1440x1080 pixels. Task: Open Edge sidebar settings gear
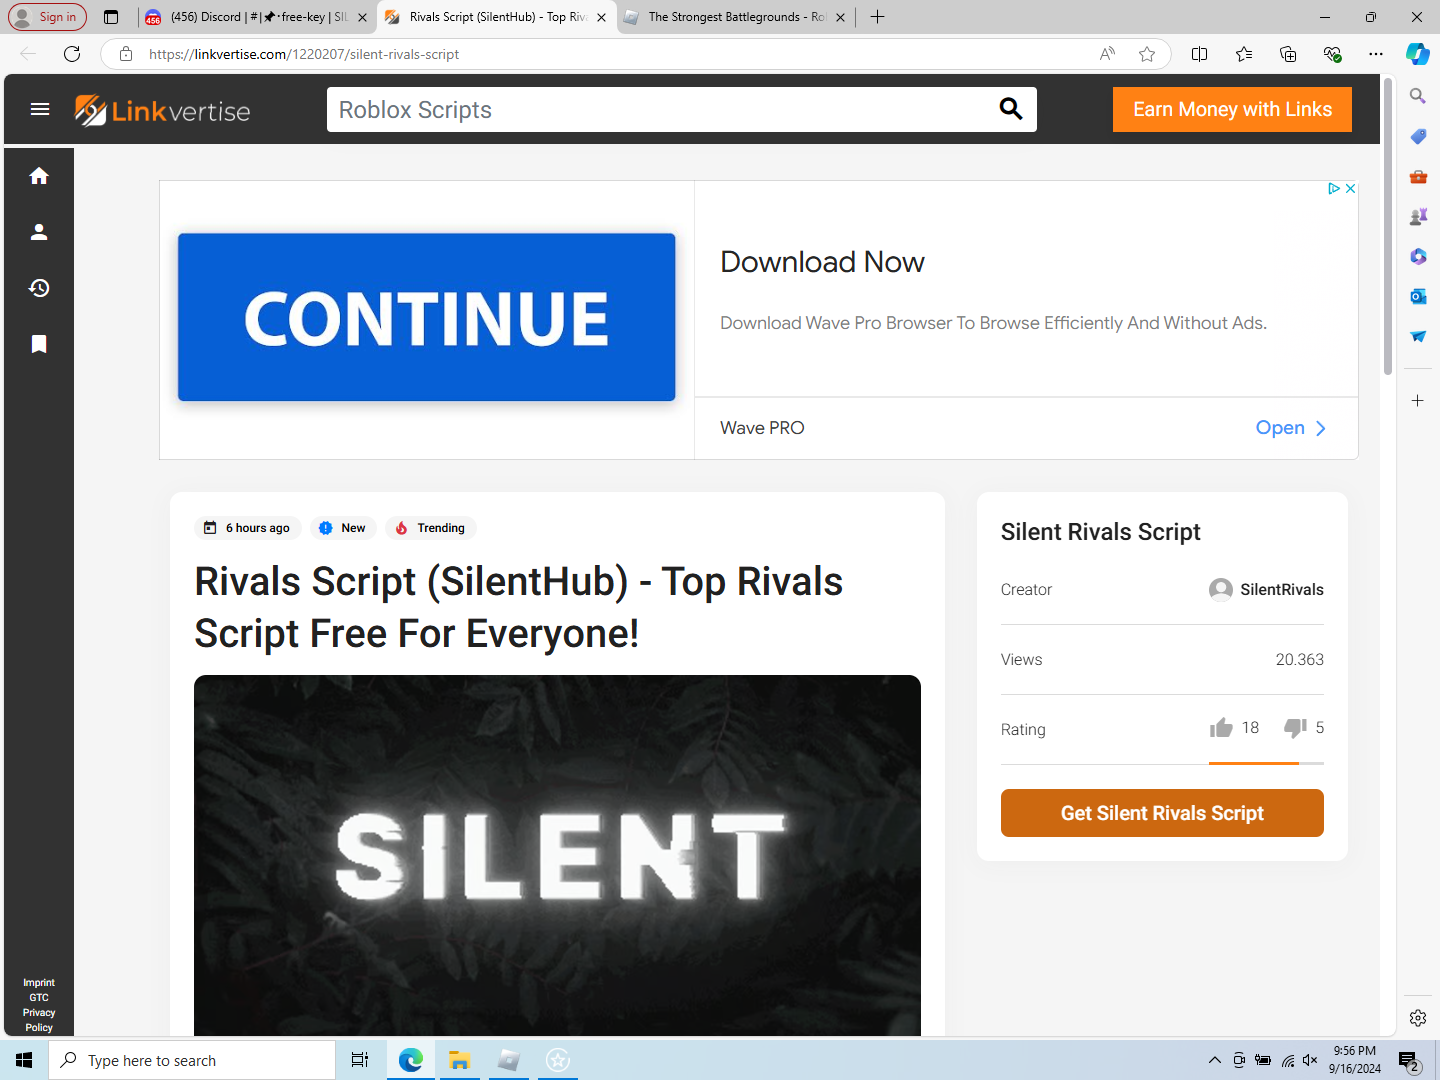[x=1418, y=1018]
